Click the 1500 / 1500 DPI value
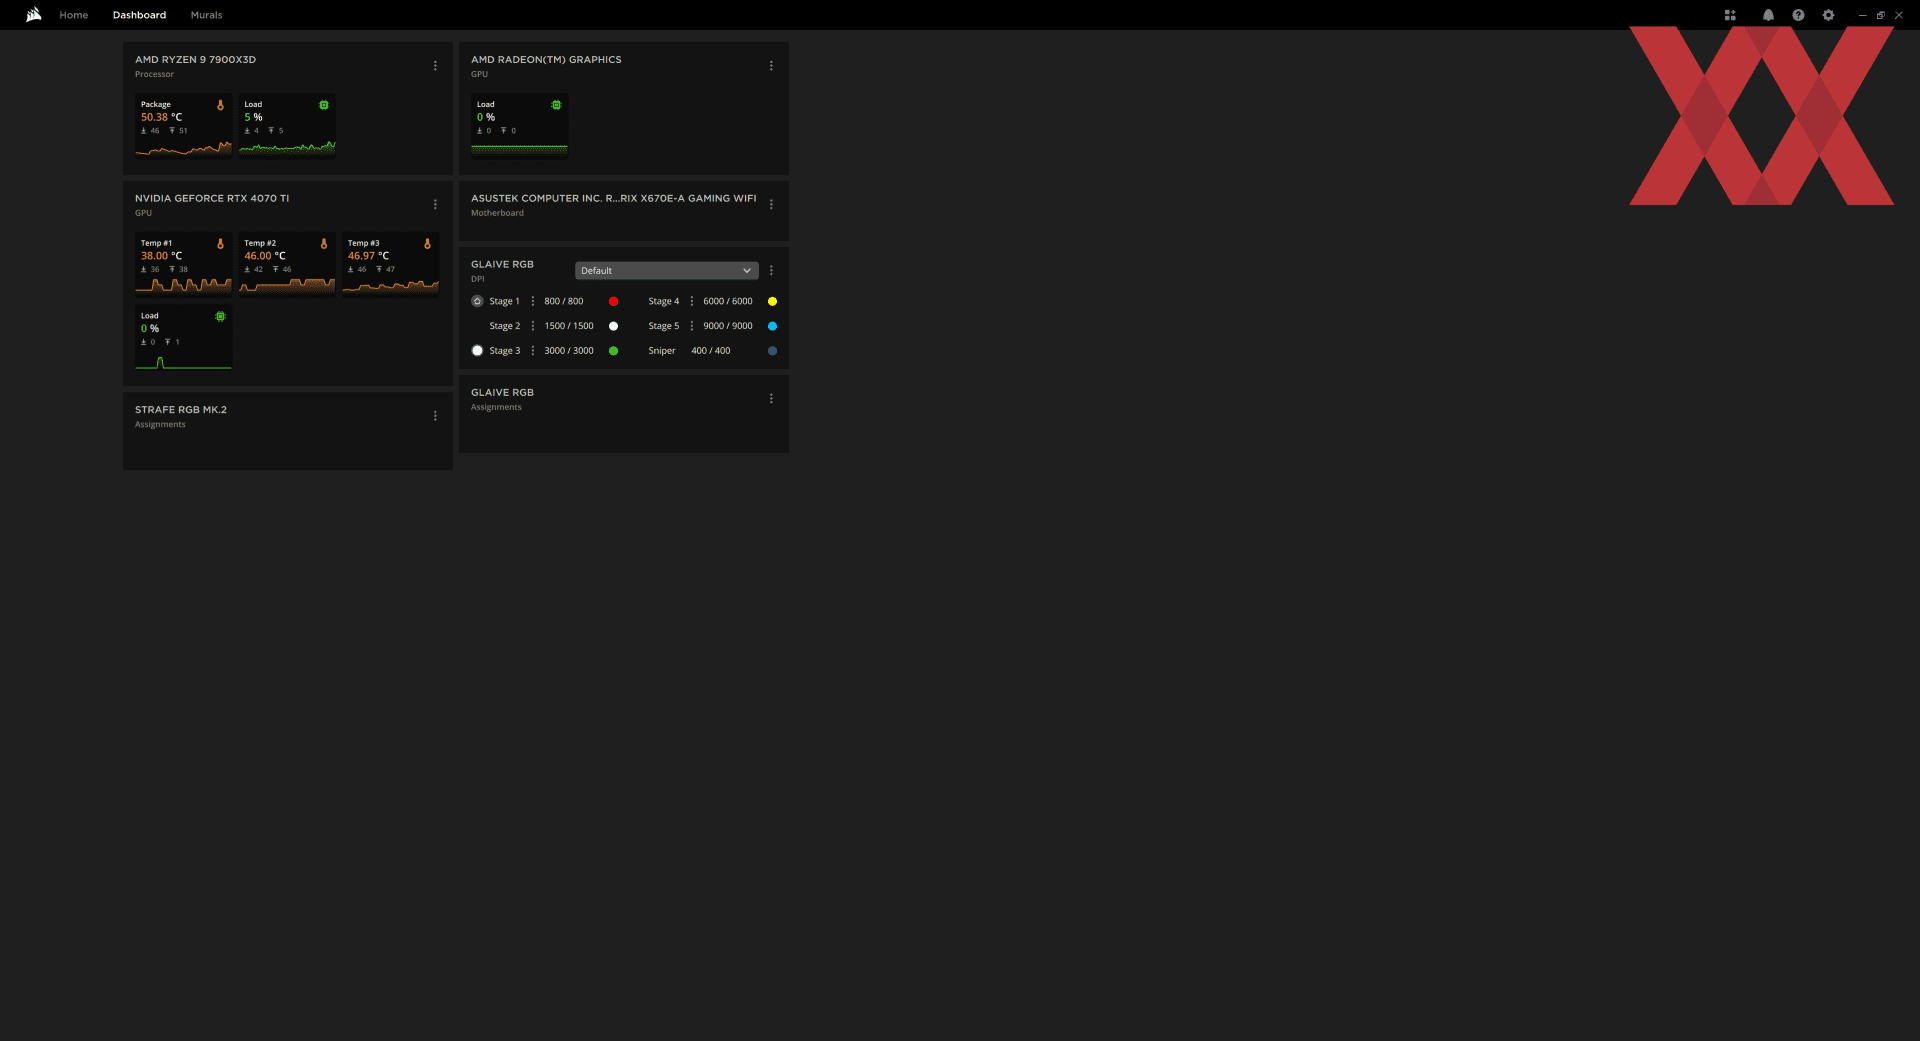 568,326
